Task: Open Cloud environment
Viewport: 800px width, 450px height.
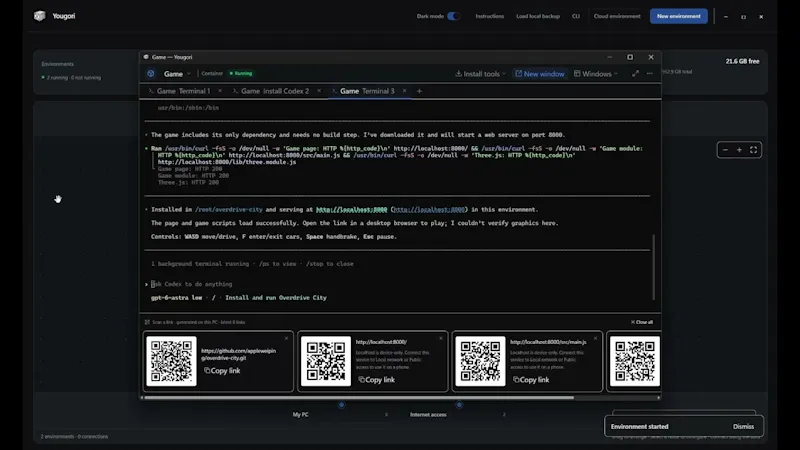Action: (617, 16)
